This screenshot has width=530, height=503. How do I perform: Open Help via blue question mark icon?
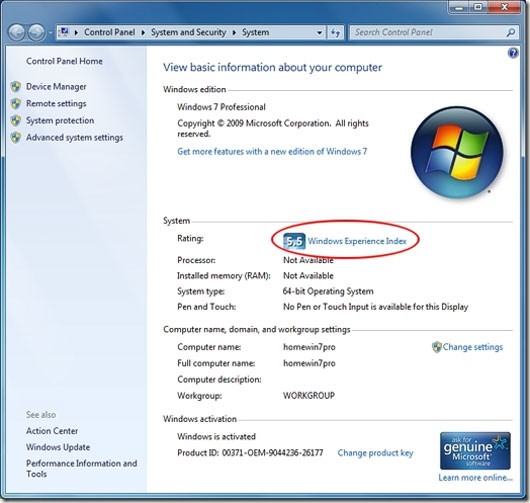513,53
